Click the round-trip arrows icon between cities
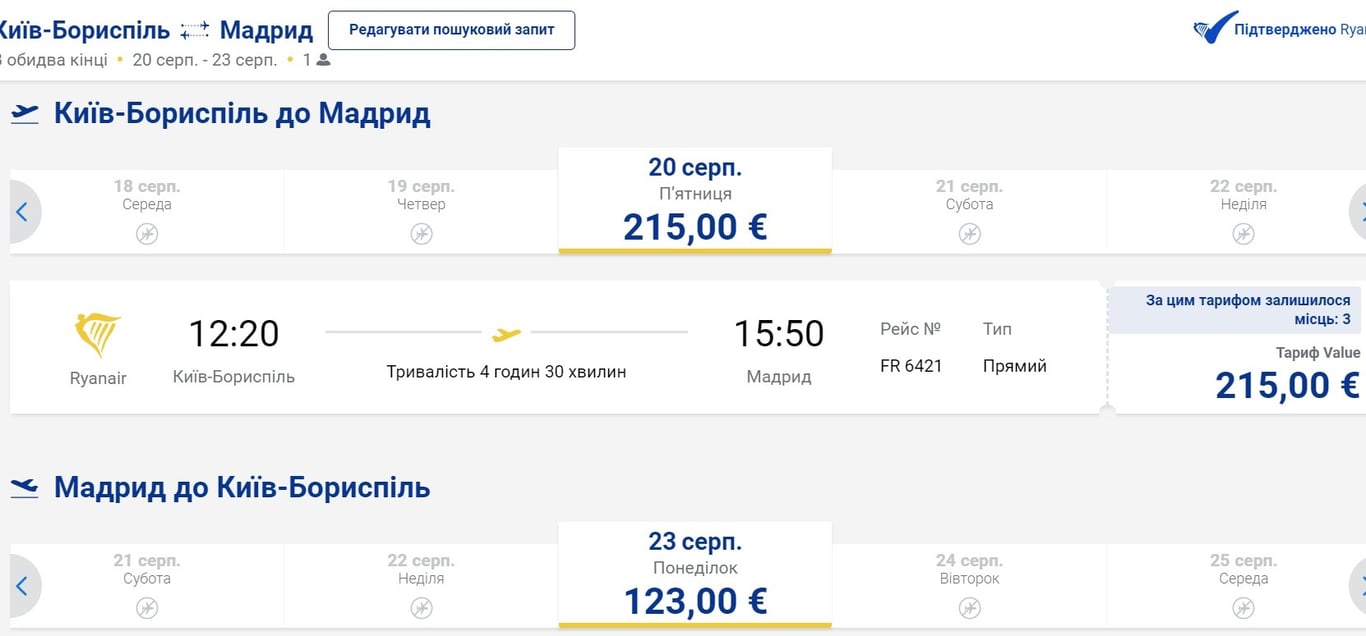The width and height of the screenshot is (1366, 636). [195, 31]
